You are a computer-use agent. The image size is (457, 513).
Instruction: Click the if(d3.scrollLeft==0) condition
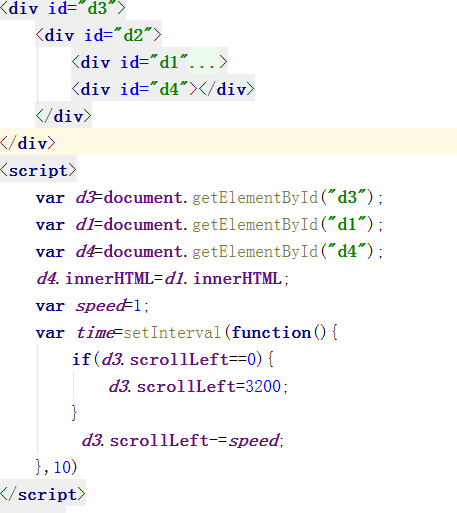pyautogui.click(x=168, y=360)
